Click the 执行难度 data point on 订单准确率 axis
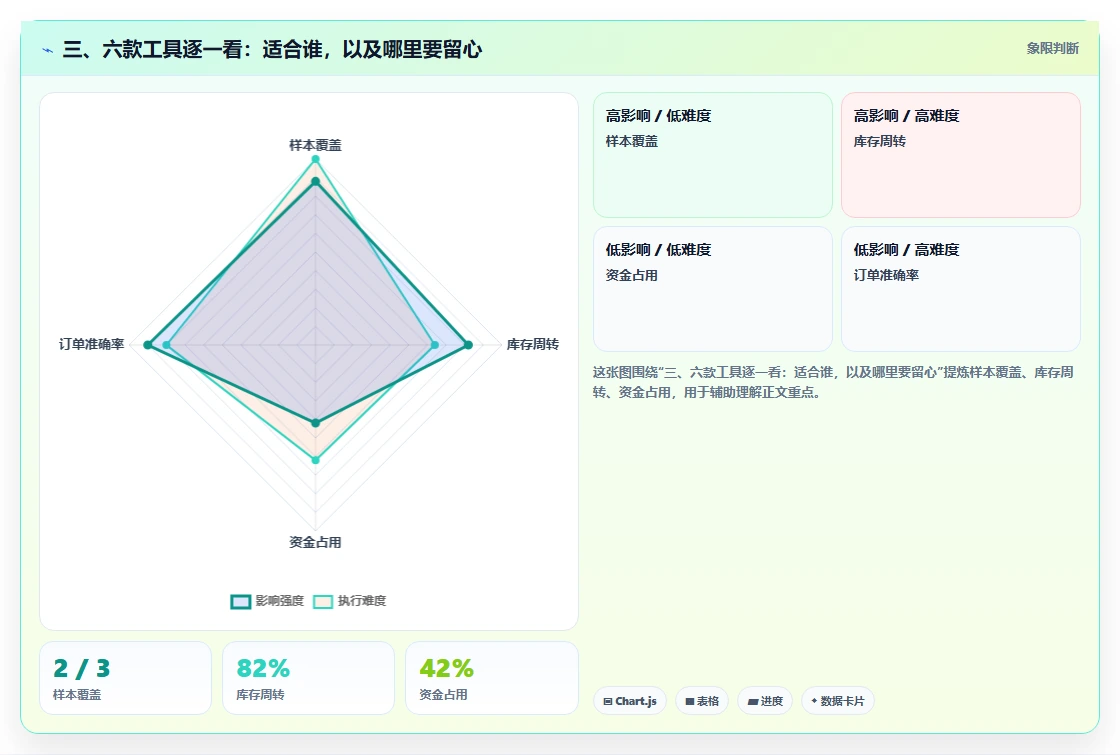Viewport: 1120px width, 755px height. pos(166,345)
